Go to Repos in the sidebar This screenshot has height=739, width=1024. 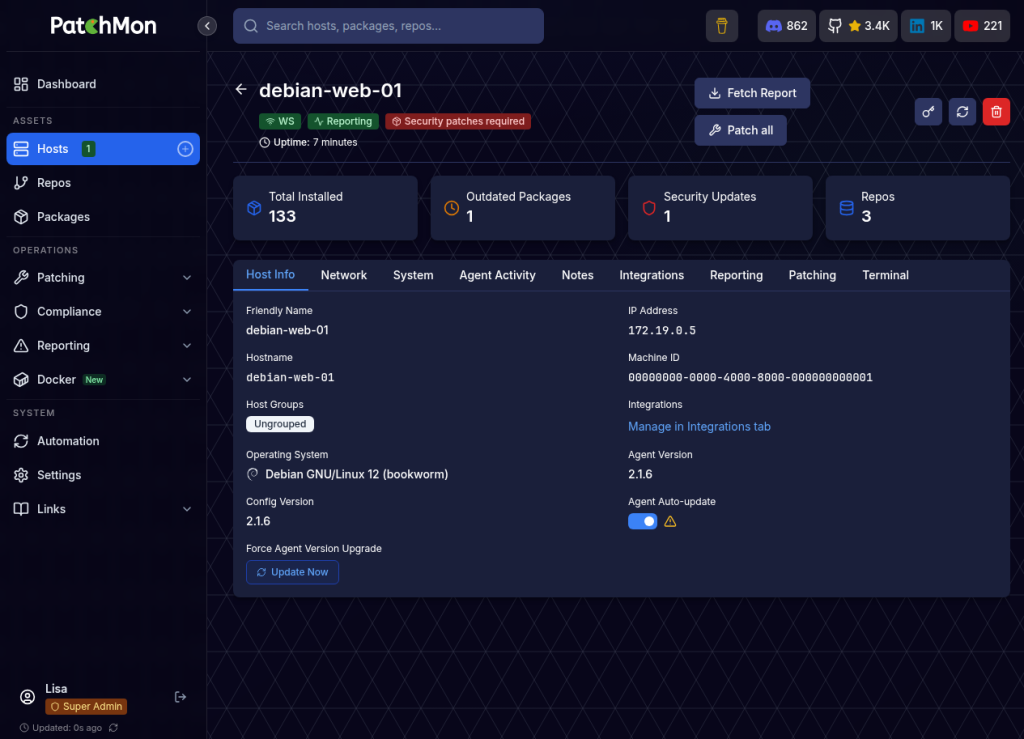pyautogui.click(x=103, y=183)
